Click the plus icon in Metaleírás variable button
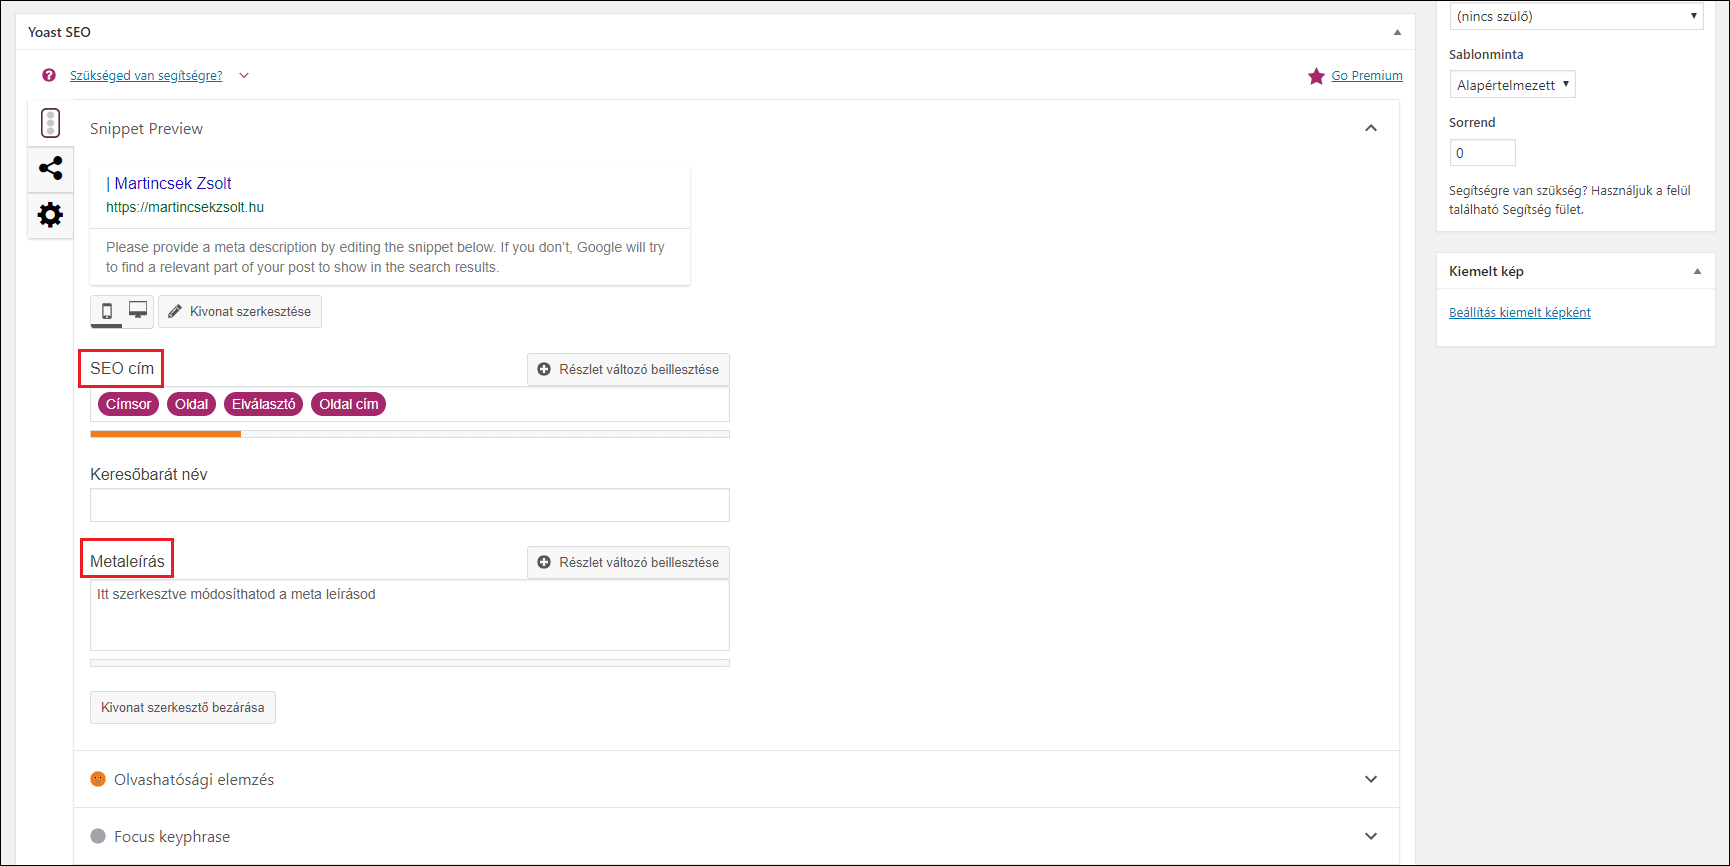1730x866 pixels. (x=544, y=562)
